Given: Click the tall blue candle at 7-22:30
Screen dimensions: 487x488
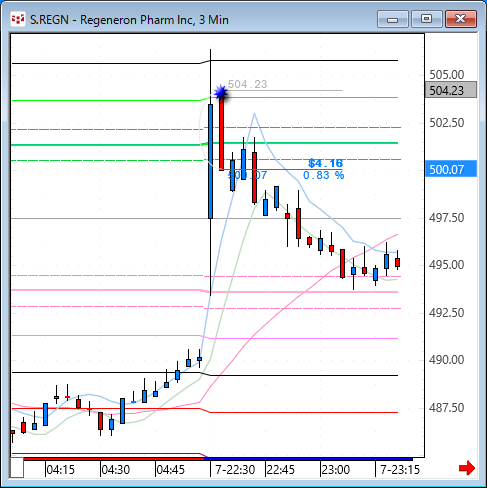Looking at the screenshot, I should [x=210, y=161].
